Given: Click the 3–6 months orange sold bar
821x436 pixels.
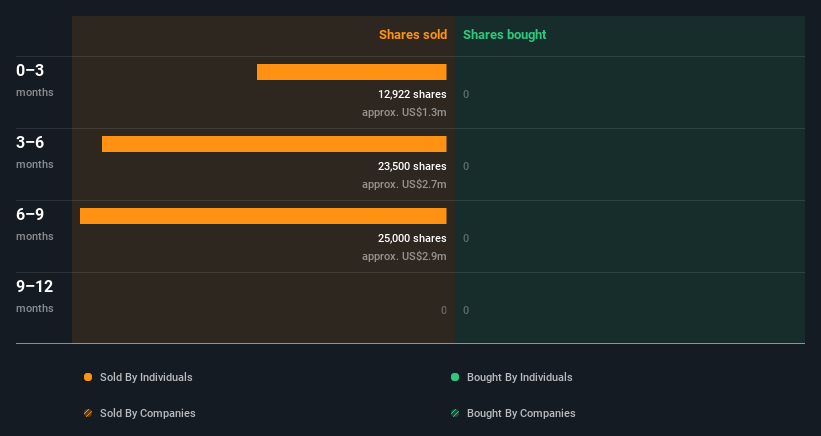Looking at the screenshot, I should tap(274, 144).
